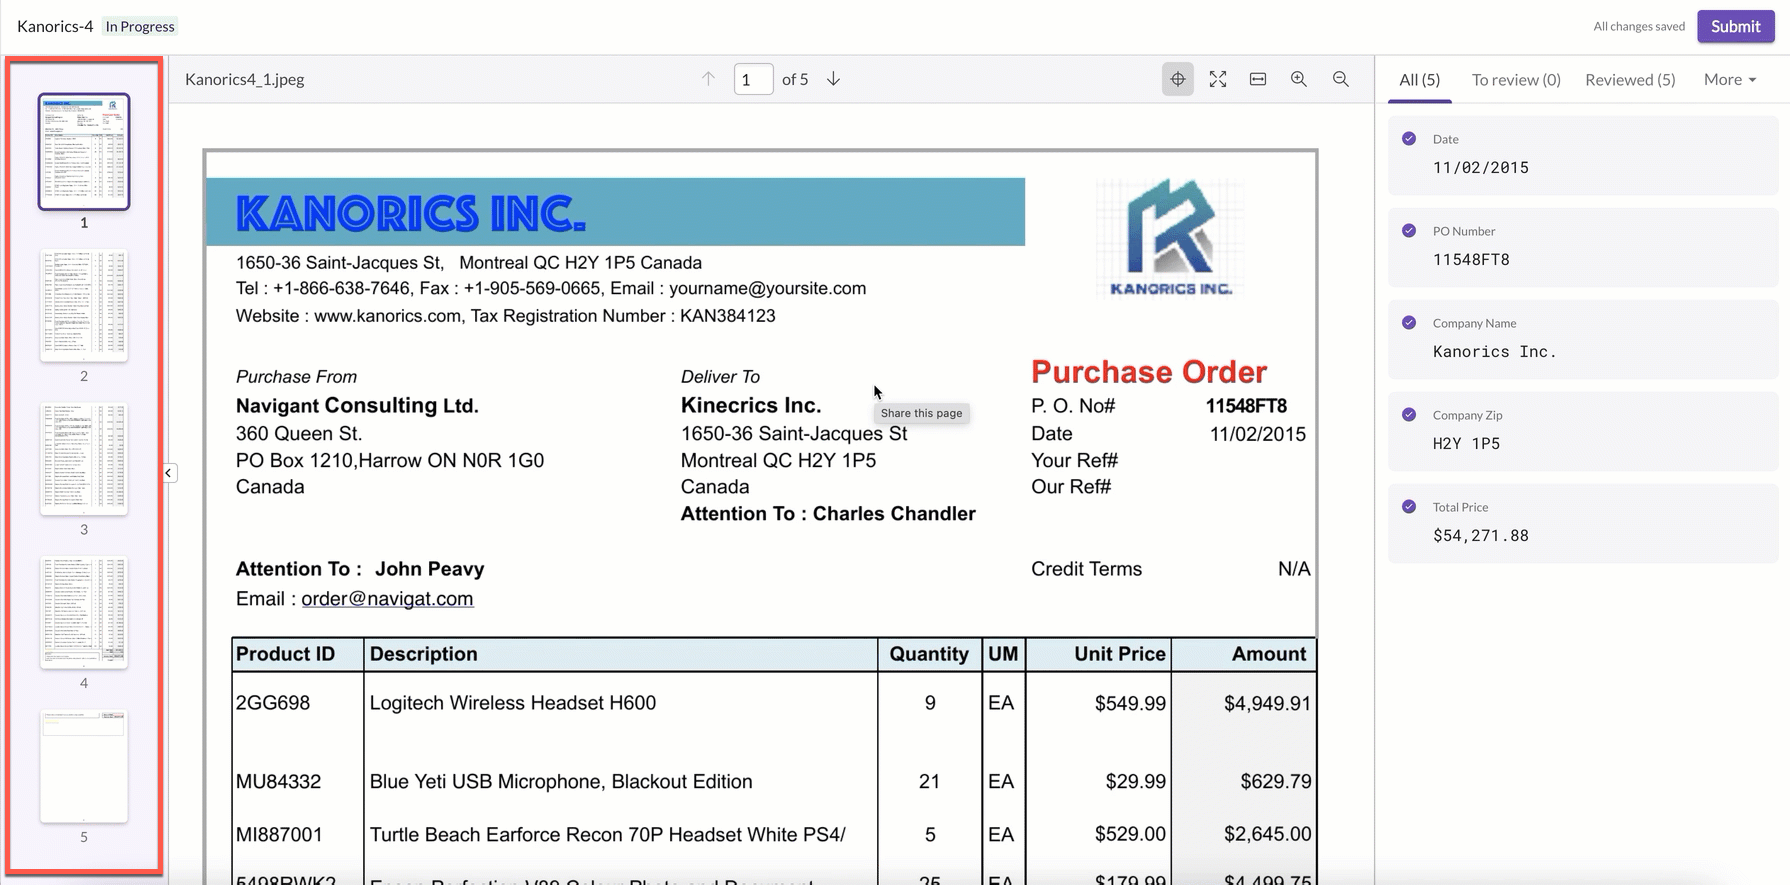
Task: Expand document to full screen view
Action: click(x=1218, y=79)
